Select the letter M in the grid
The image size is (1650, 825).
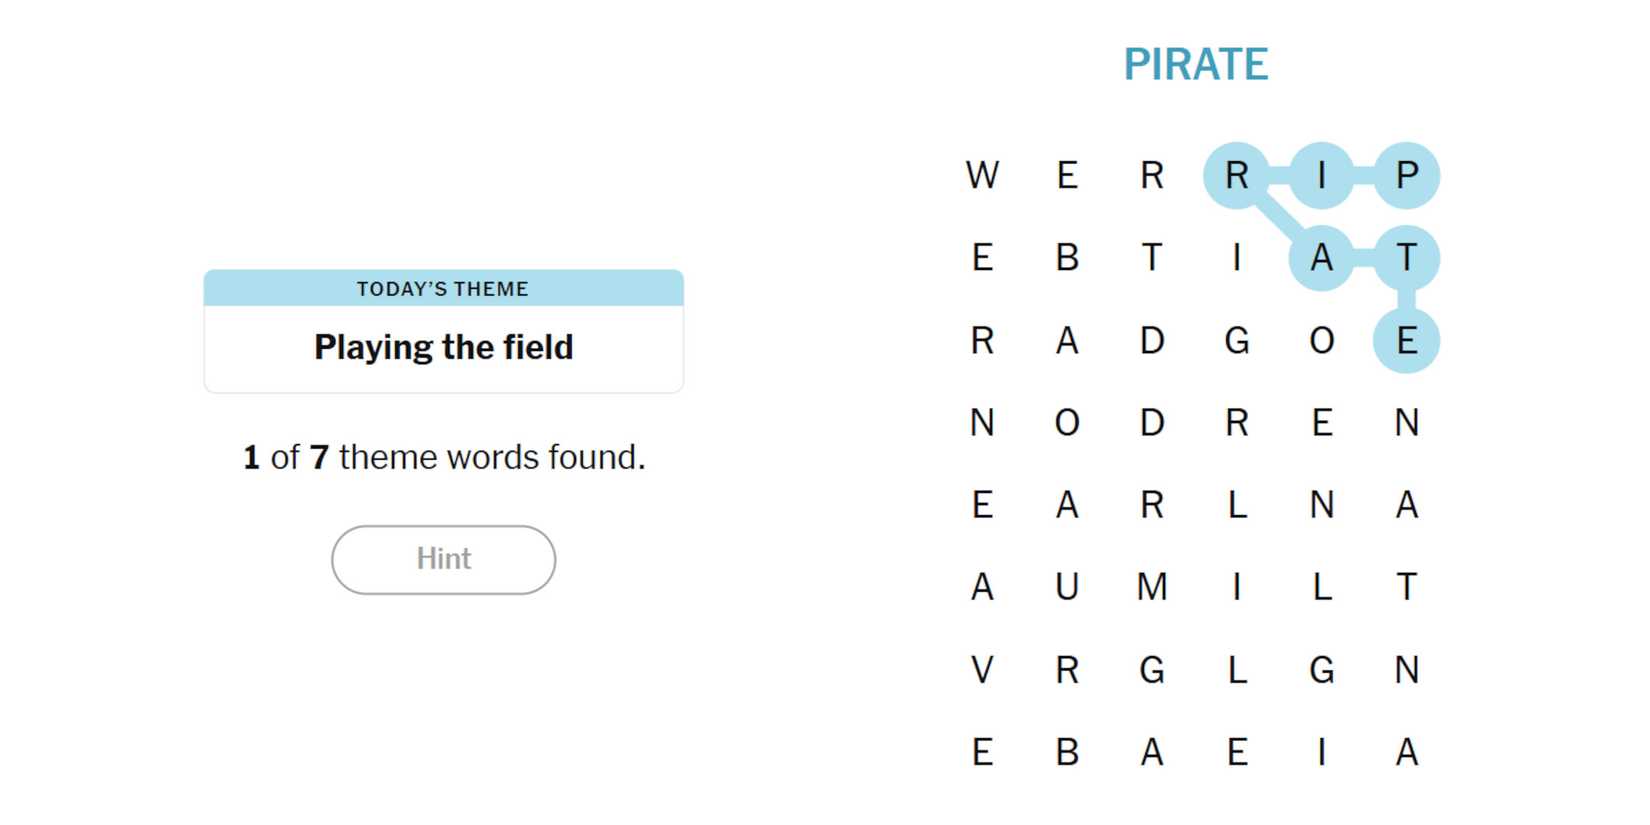point(1152,587)
